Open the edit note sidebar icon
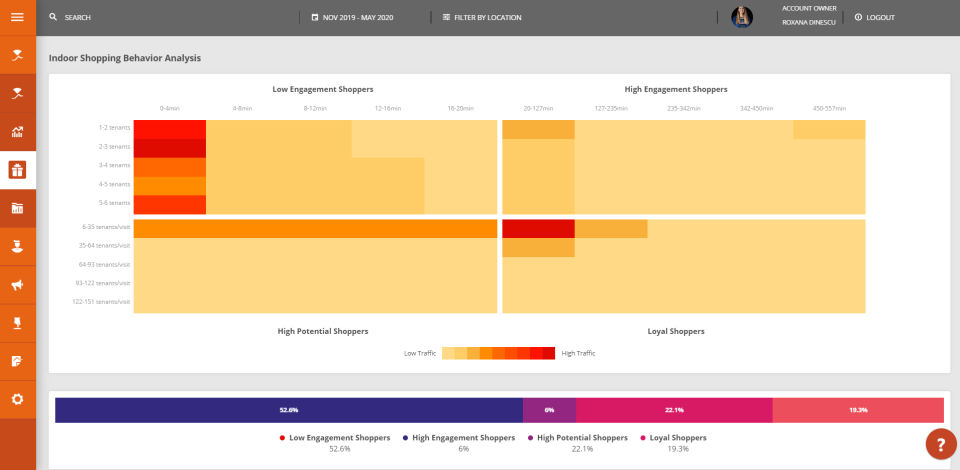960x470 pixels. (17, 361)
